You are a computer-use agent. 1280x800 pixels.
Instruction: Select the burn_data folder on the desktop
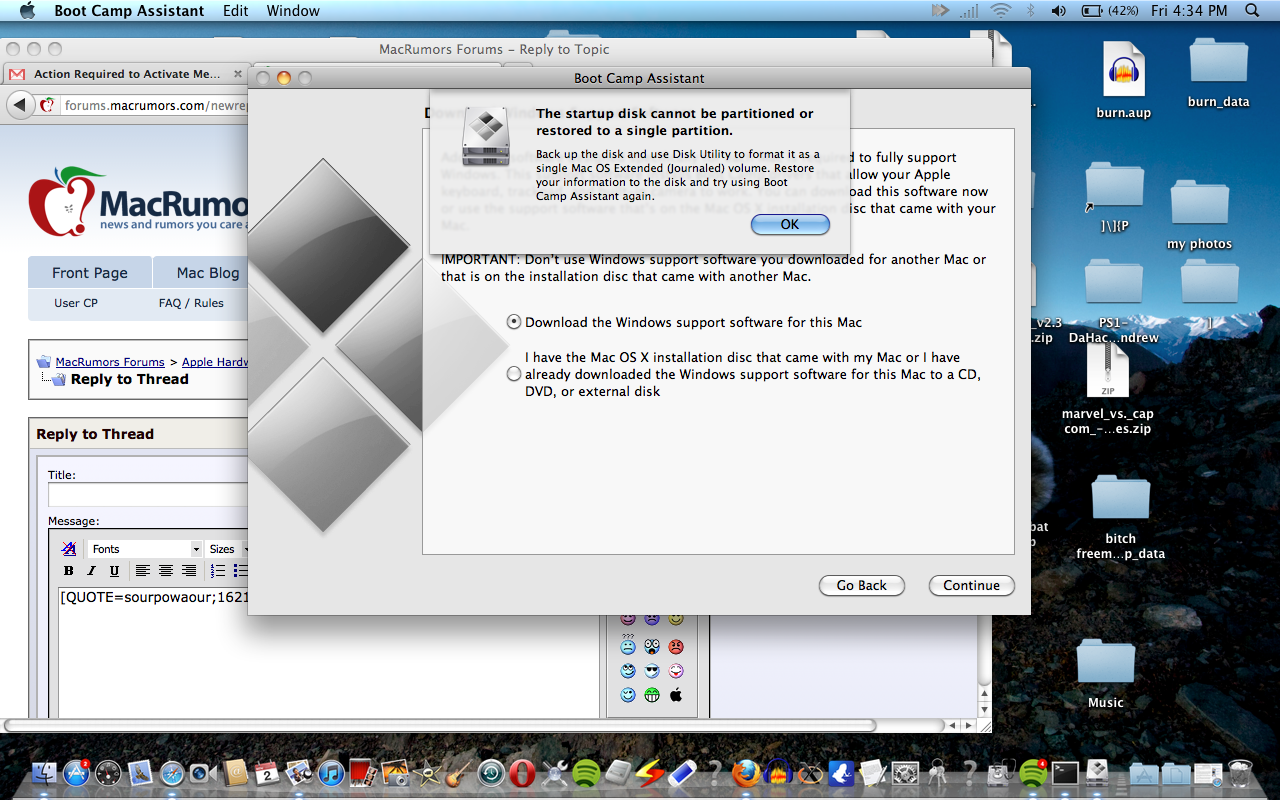[x=1218, y=72]
